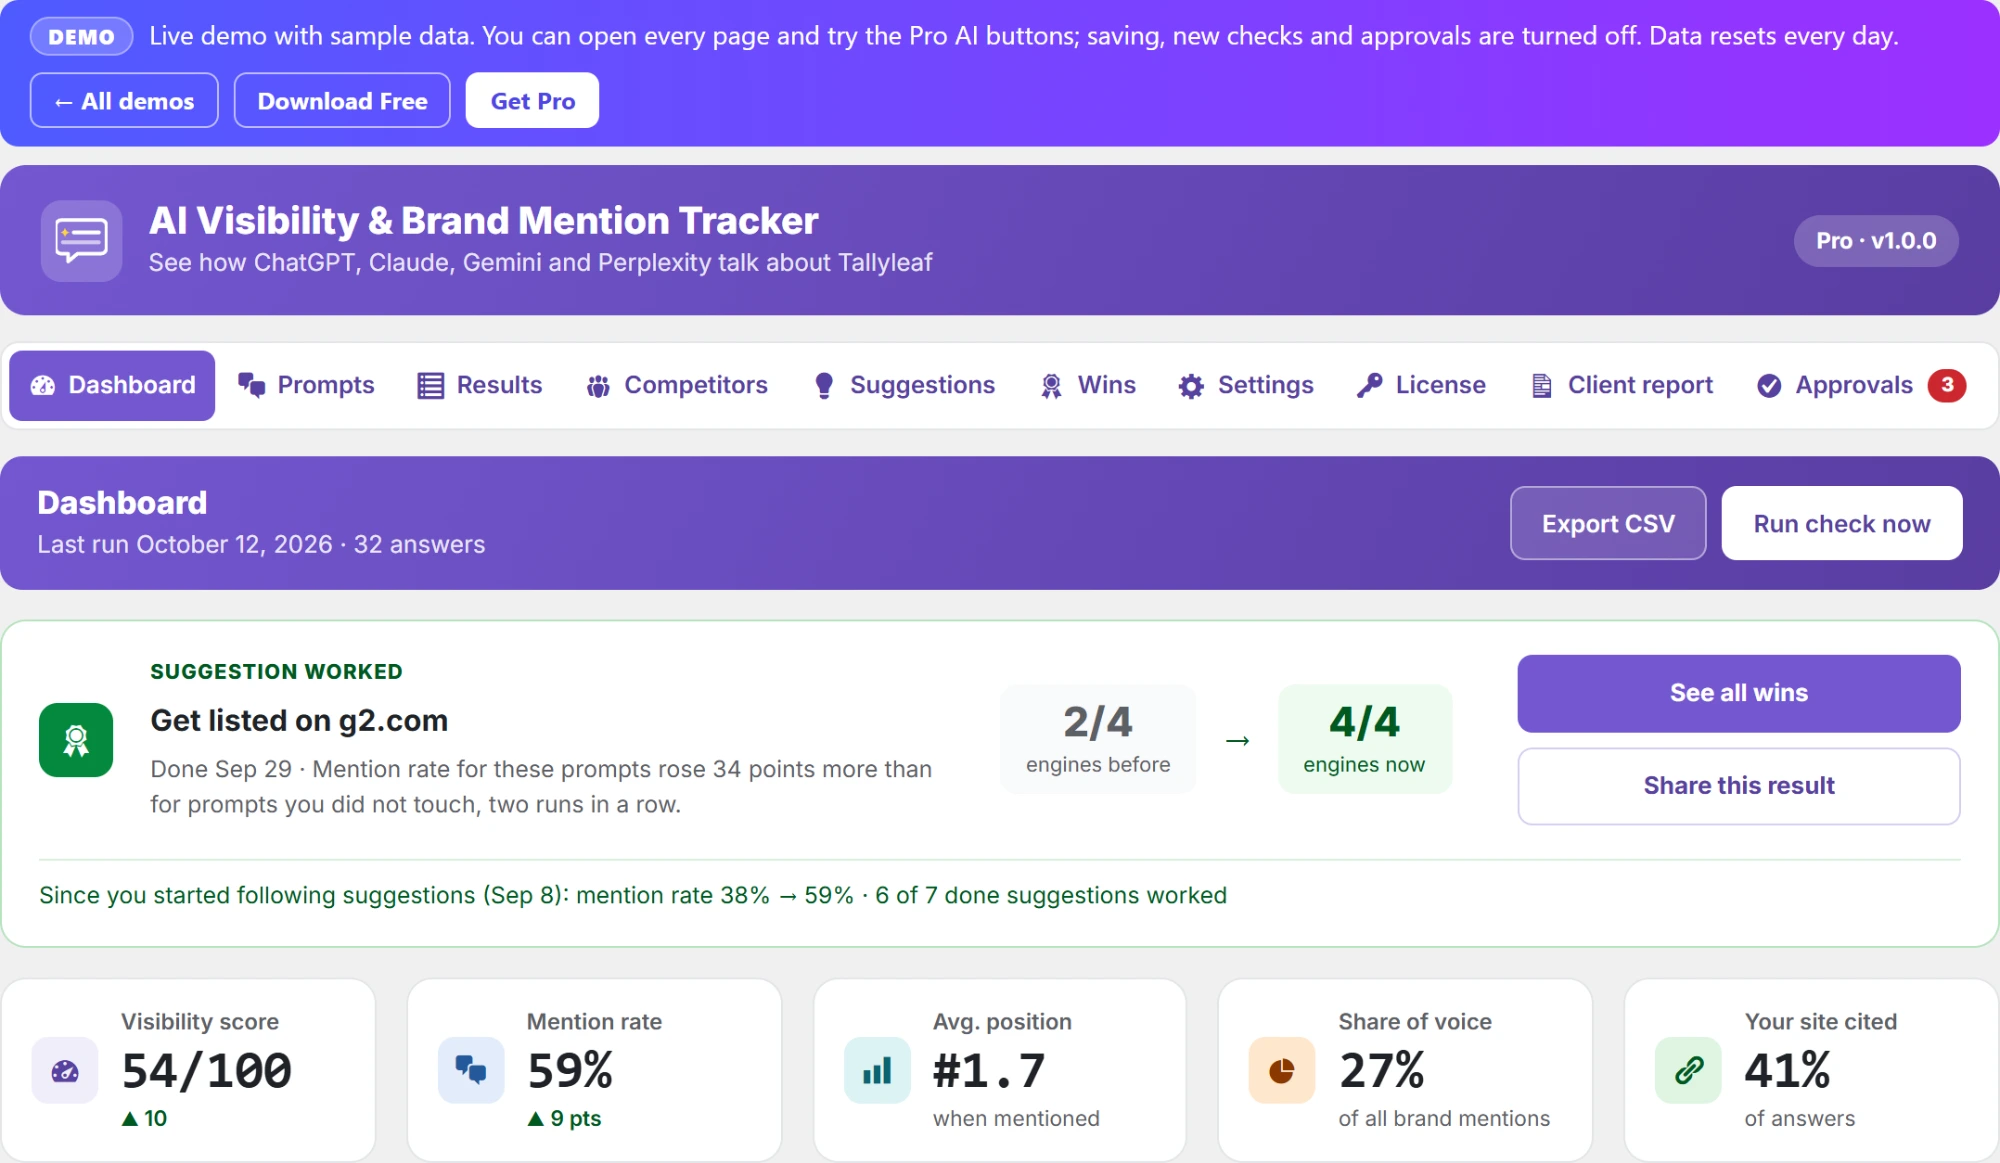
Task: Click the Approvals checkmark icon
Action: point(1769,386)
